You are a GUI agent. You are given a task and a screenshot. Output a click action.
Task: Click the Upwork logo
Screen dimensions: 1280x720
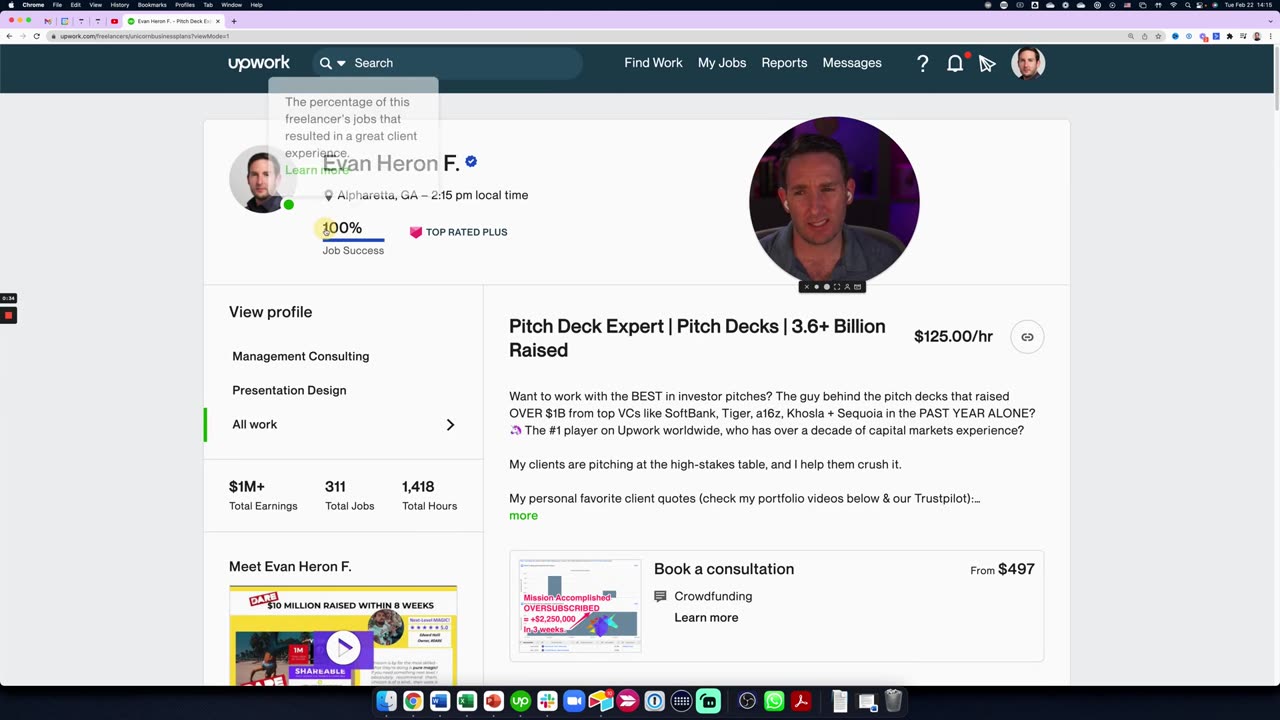point(258,63)
